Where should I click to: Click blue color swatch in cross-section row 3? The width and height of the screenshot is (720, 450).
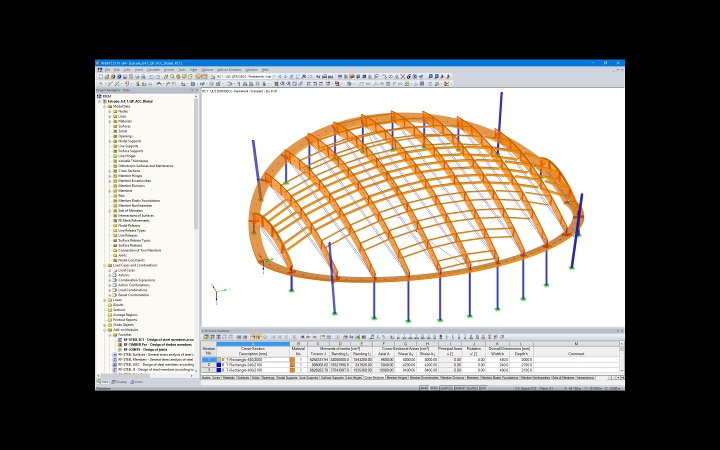(x=218, y=370)
